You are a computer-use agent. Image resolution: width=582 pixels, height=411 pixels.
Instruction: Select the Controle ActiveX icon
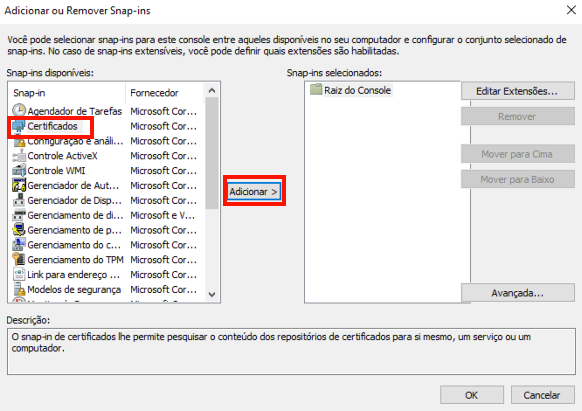19,156
